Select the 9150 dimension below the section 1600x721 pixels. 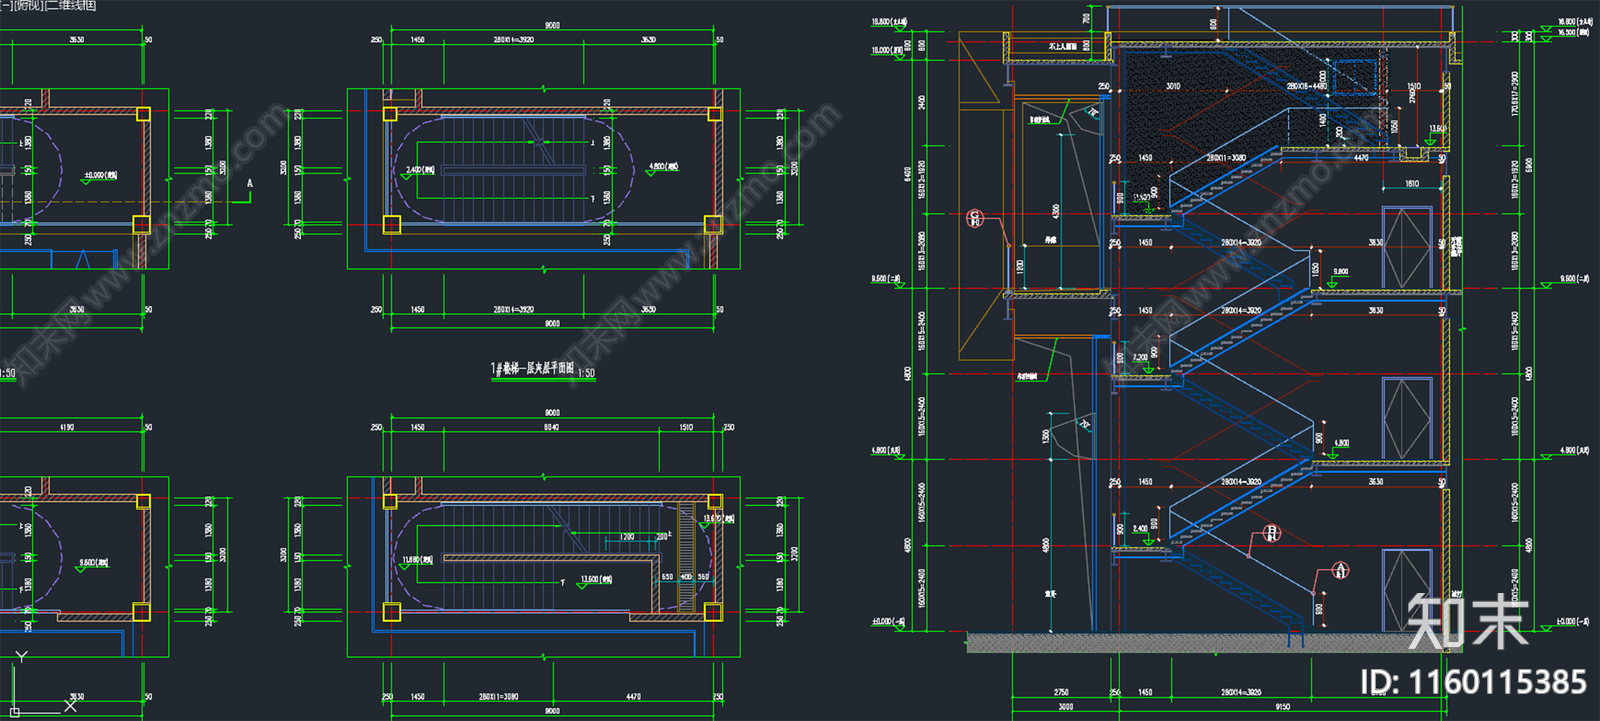point(1283,707)
